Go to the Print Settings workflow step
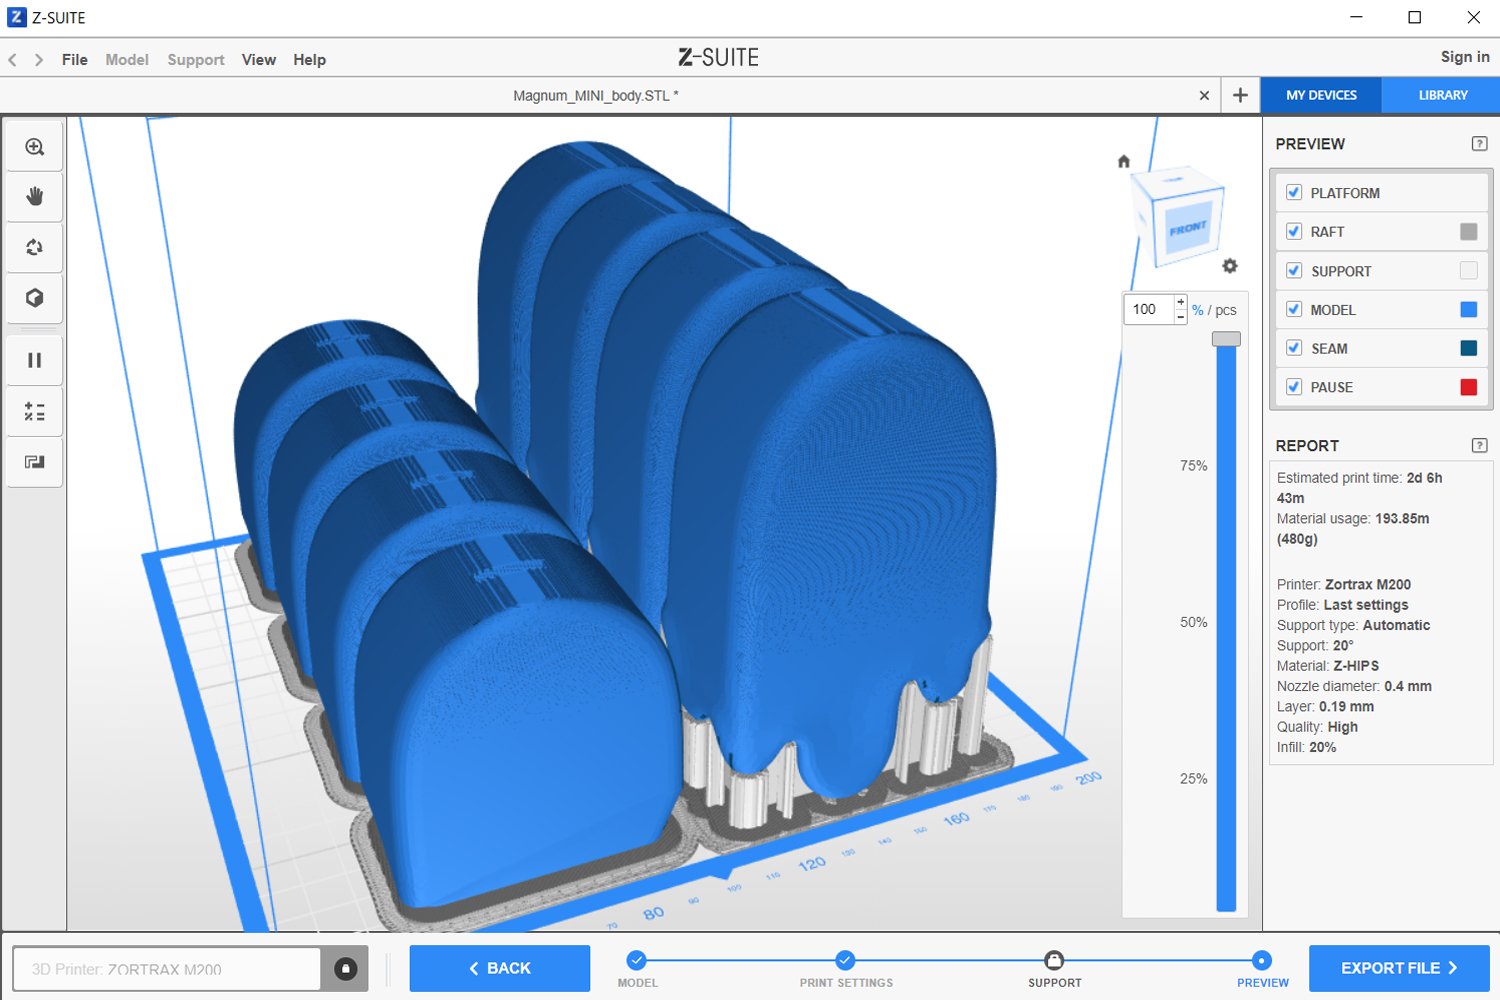Image resolution: width=1500 pixels, height=1000 pixels. coord(846,969)
